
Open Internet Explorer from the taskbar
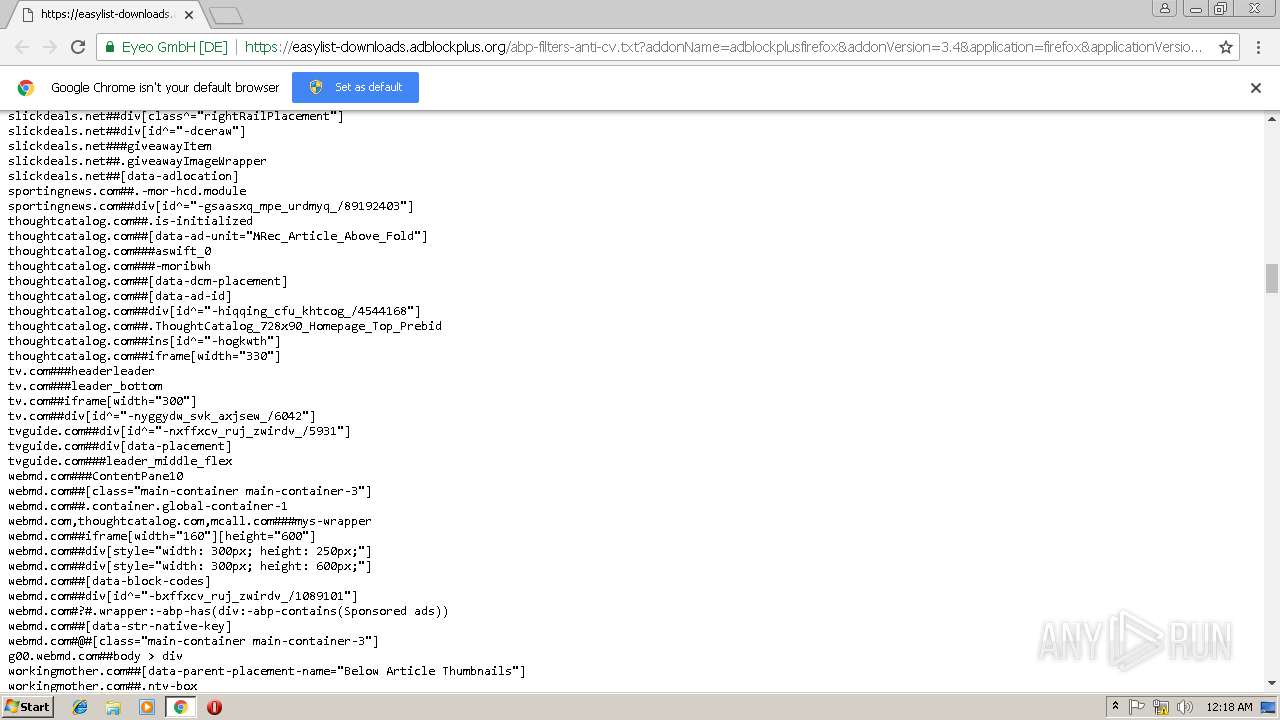(80, 707)
